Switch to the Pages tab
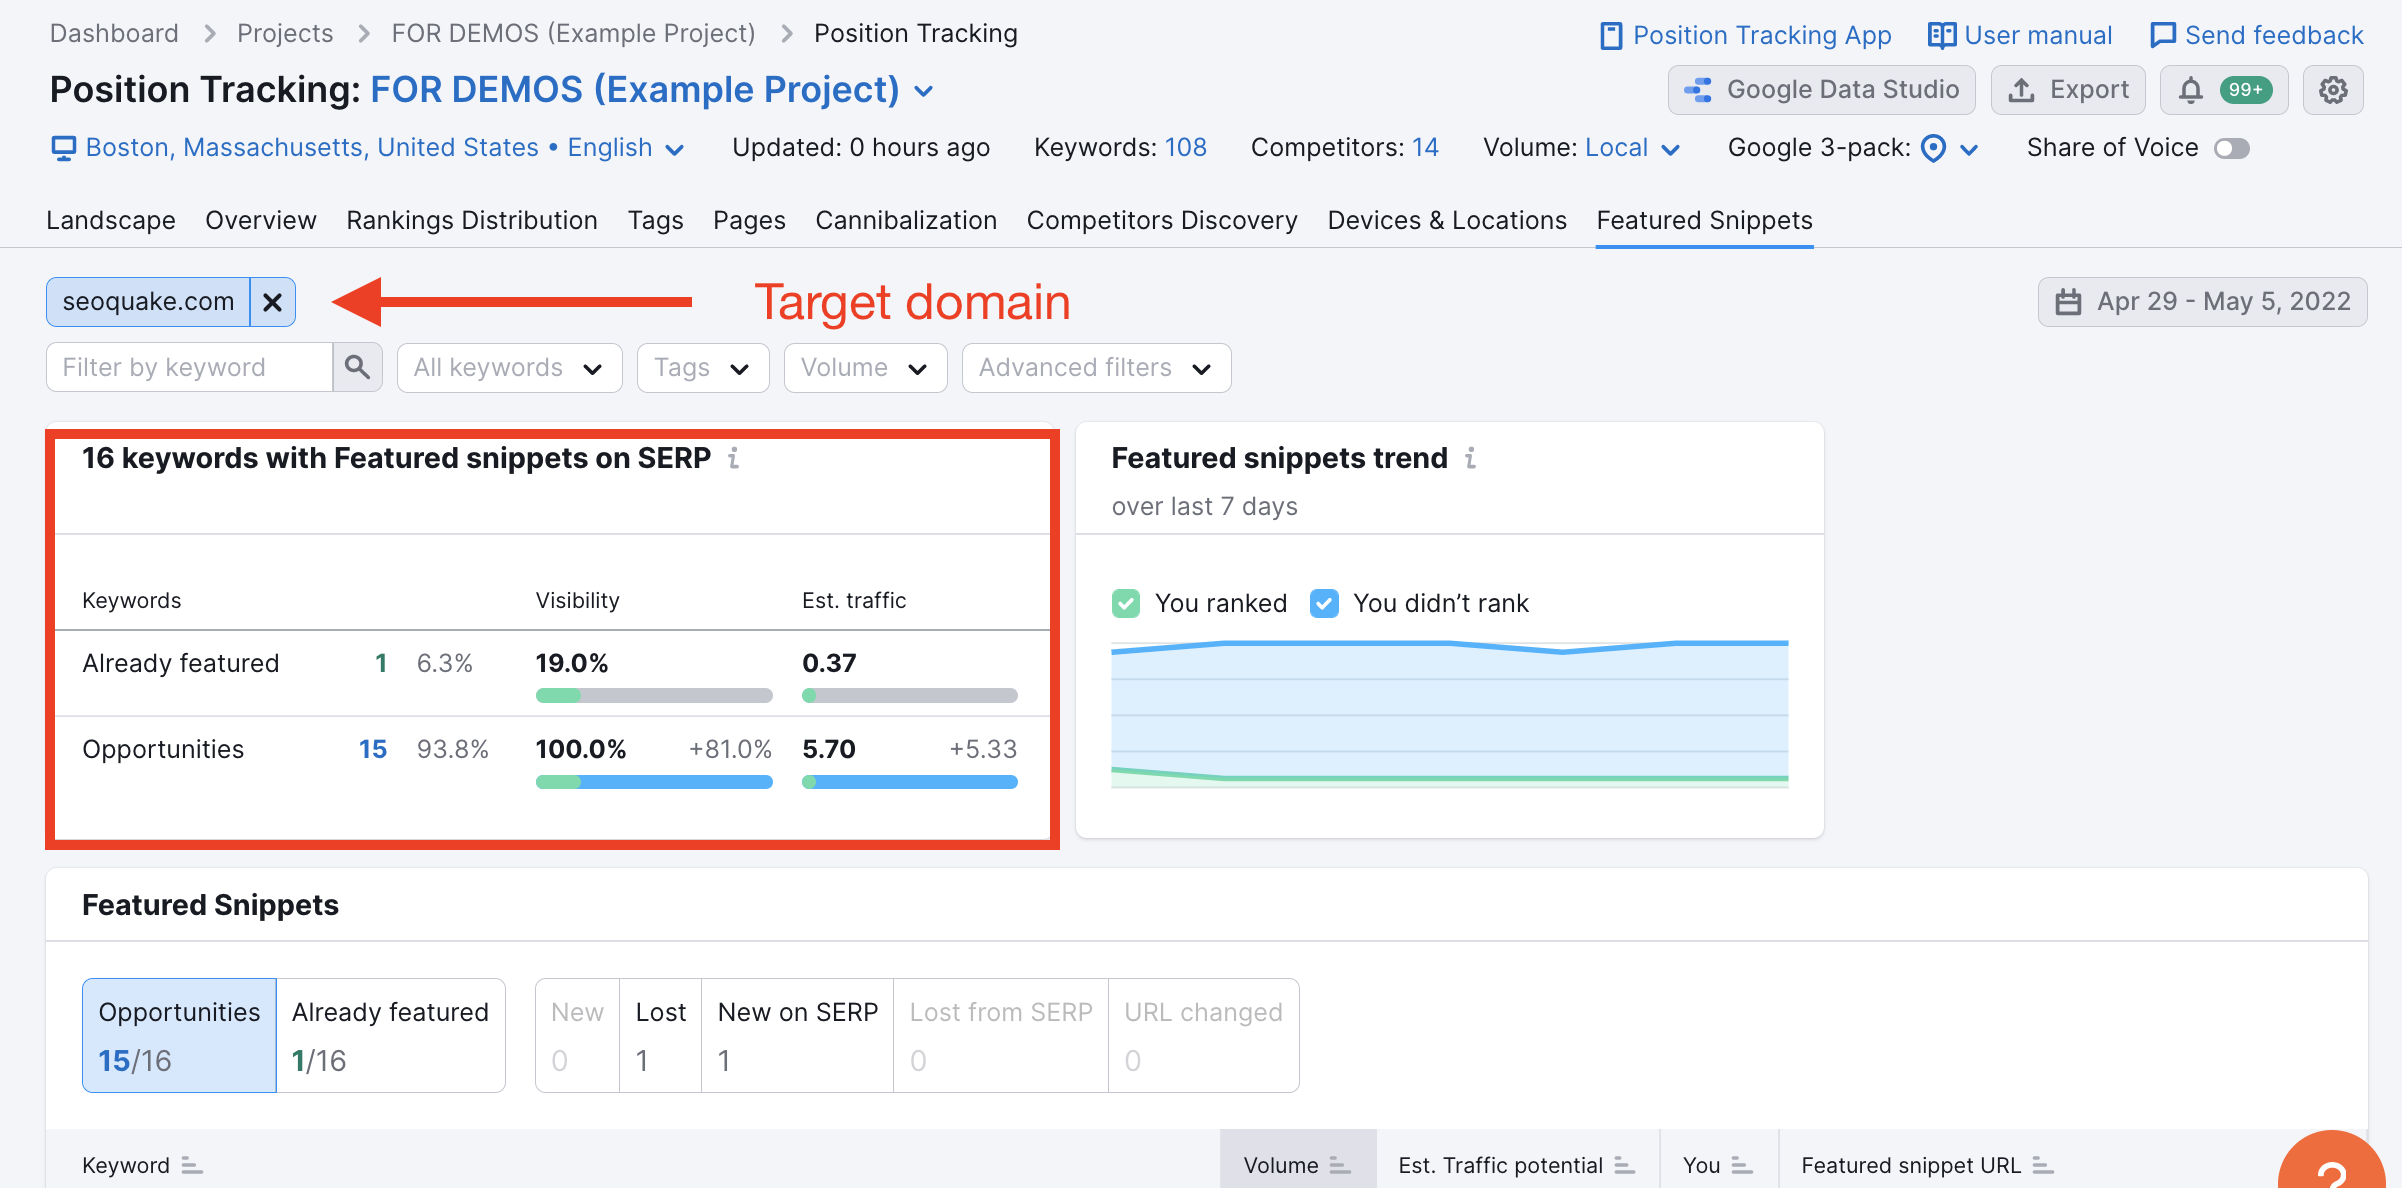Screen dimensions: 2402x1188 click(749, 220)
